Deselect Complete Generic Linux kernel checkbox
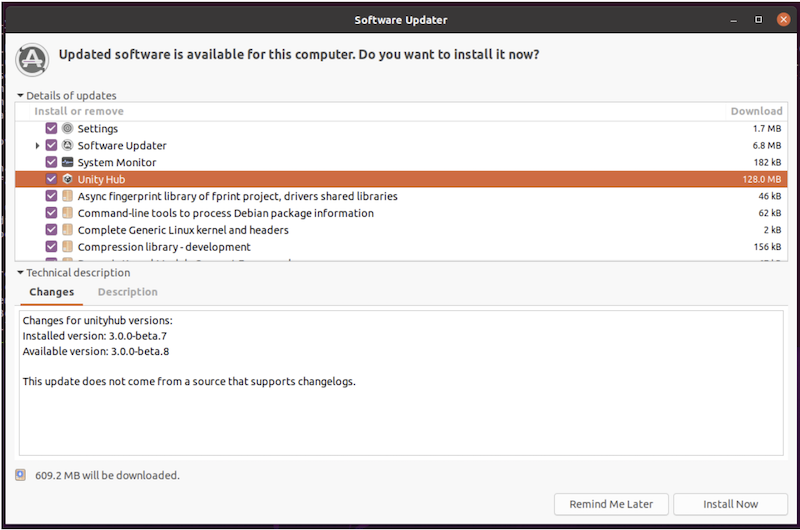800x530 pixels. [51, 230]
